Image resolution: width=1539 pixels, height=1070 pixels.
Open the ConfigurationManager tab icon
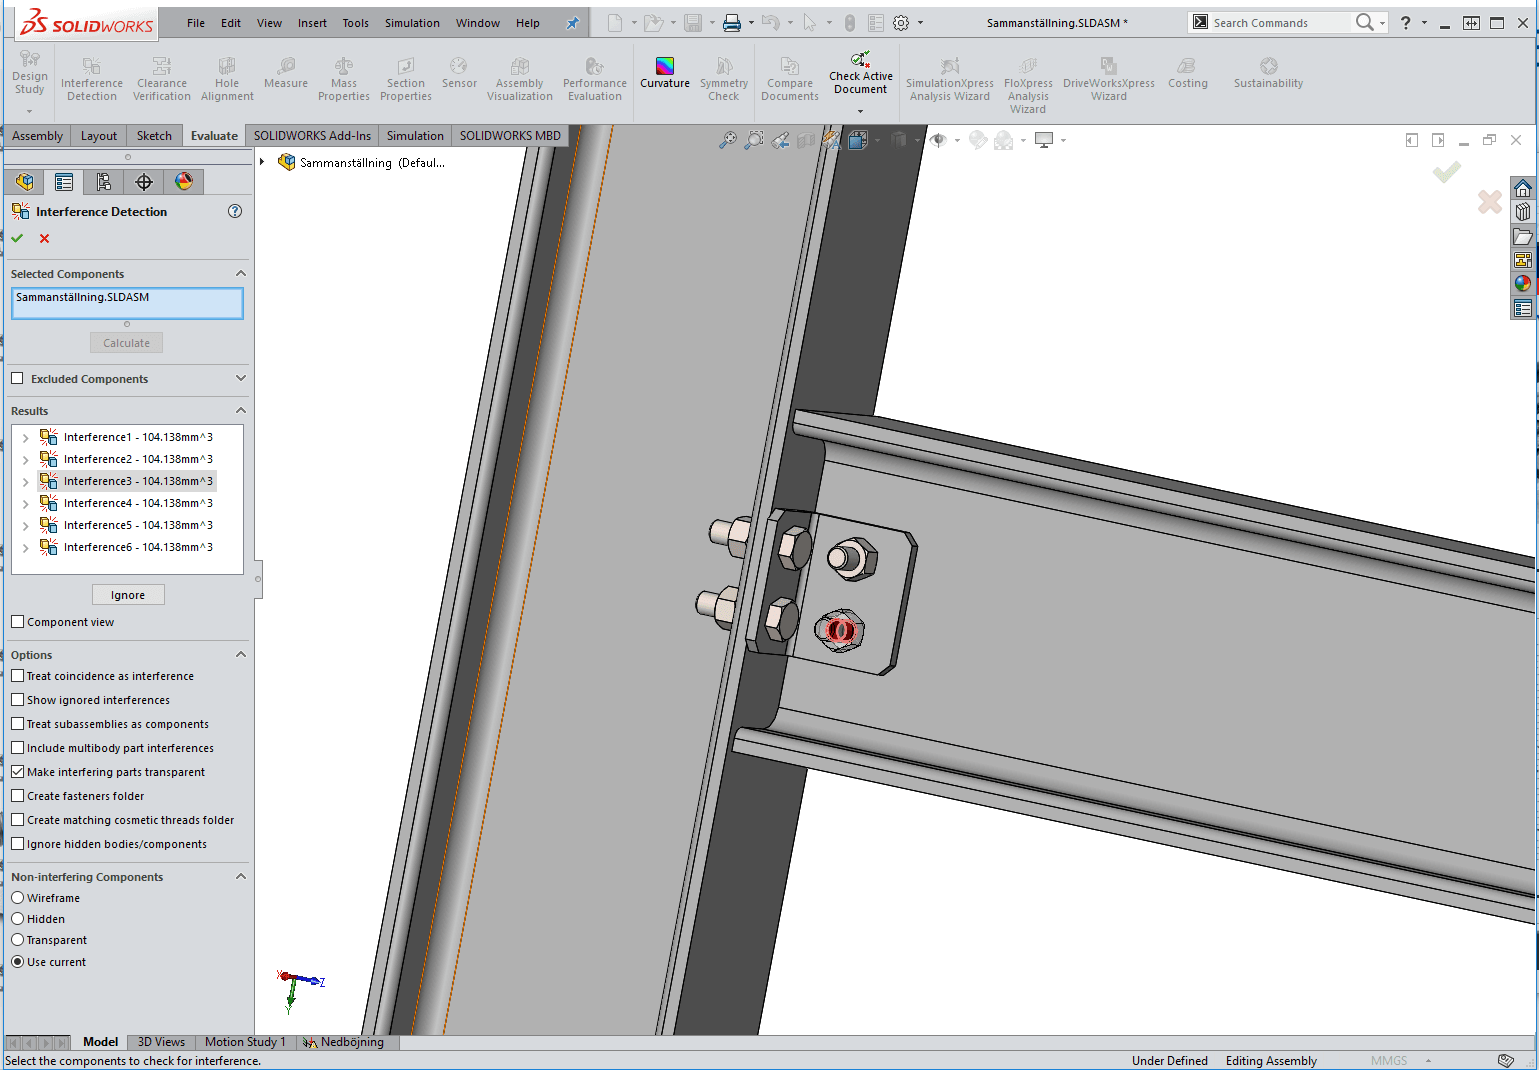coord(104,182)
